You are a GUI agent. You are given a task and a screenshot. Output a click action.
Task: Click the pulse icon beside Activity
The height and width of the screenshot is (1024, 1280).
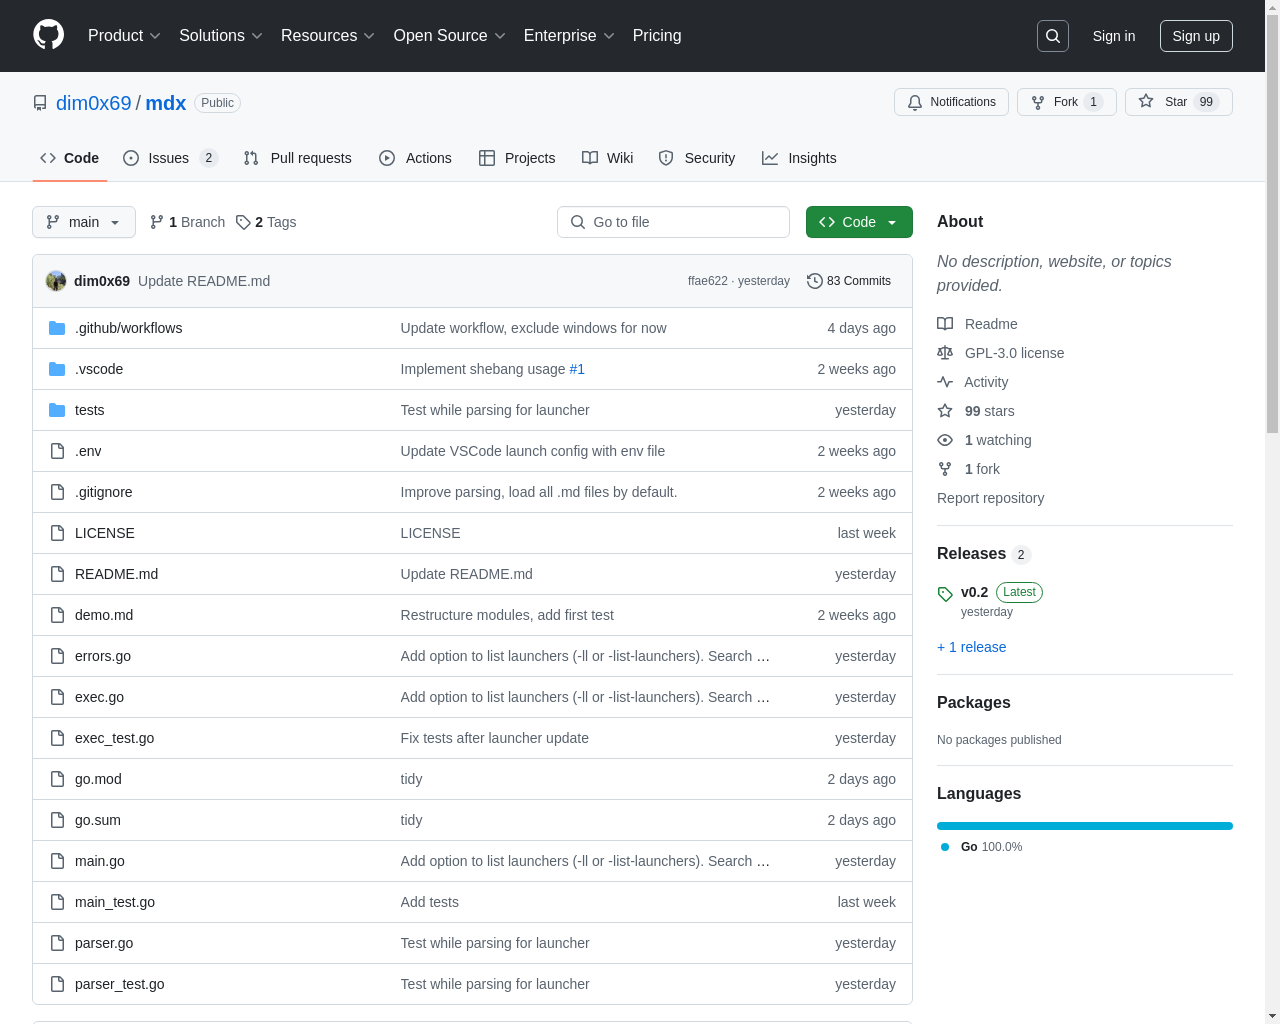coord(945,382)
